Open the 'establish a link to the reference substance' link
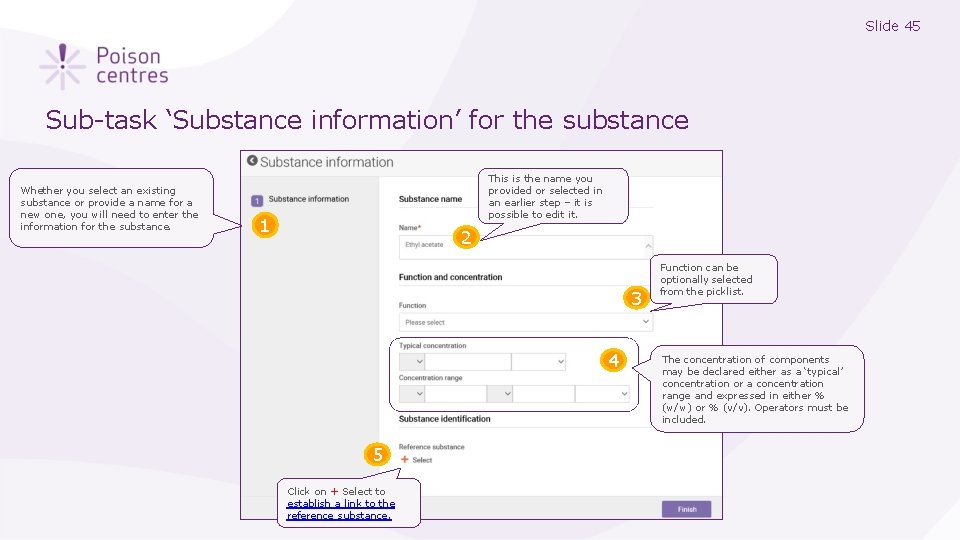 [x=340, y=509]
